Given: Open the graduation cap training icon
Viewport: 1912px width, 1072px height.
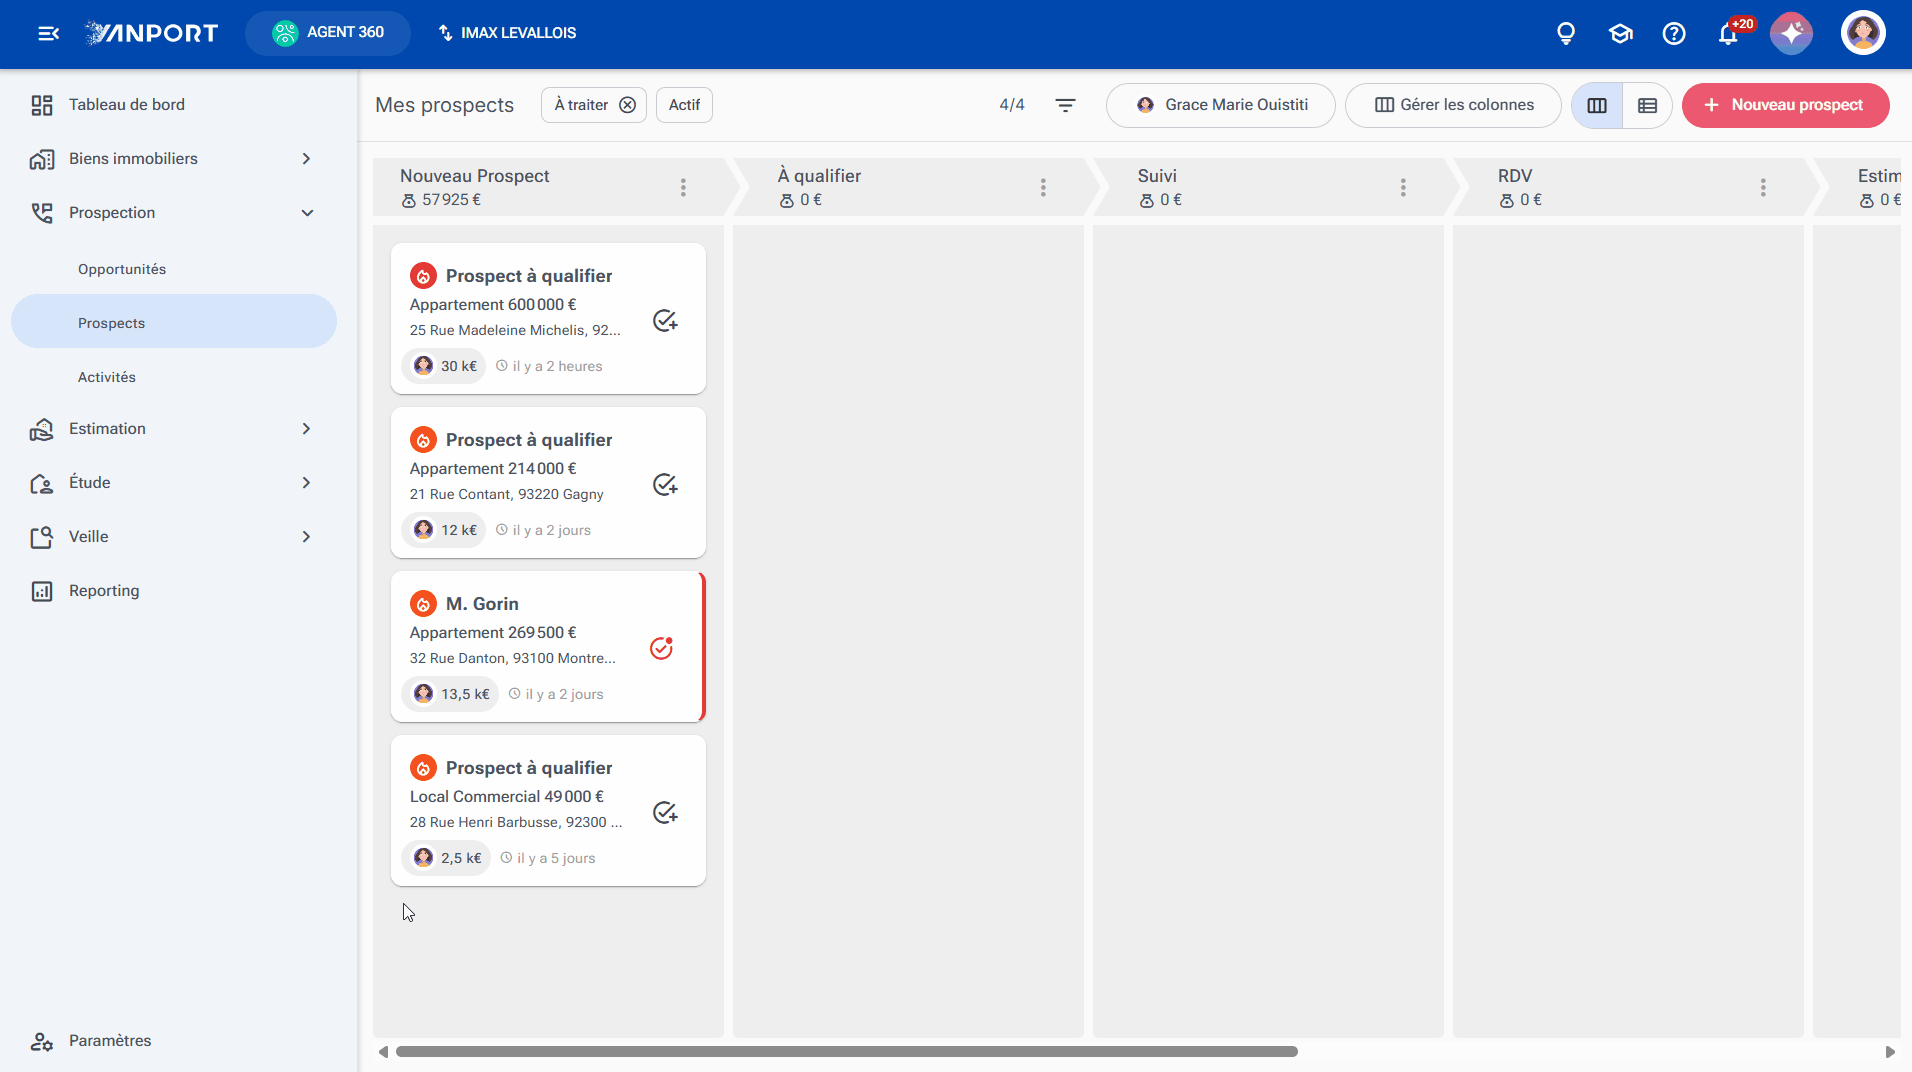Looking at the screenshot, I should tap(1620, 33).
